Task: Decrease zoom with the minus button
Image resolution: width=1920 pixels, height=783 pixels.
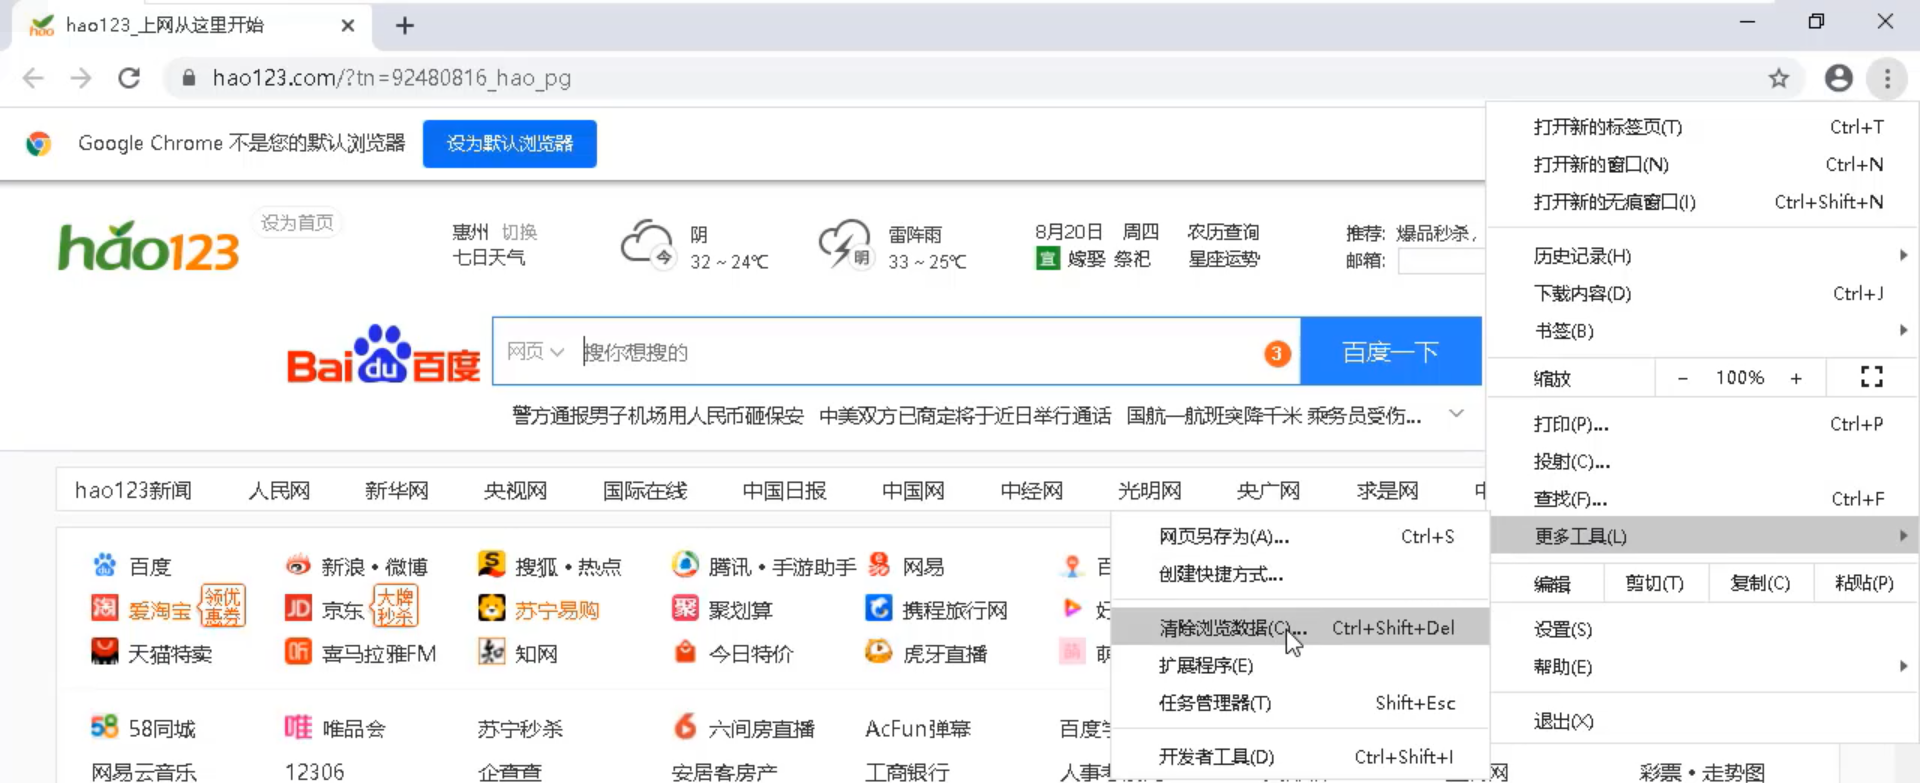Action: point(1683,378)
